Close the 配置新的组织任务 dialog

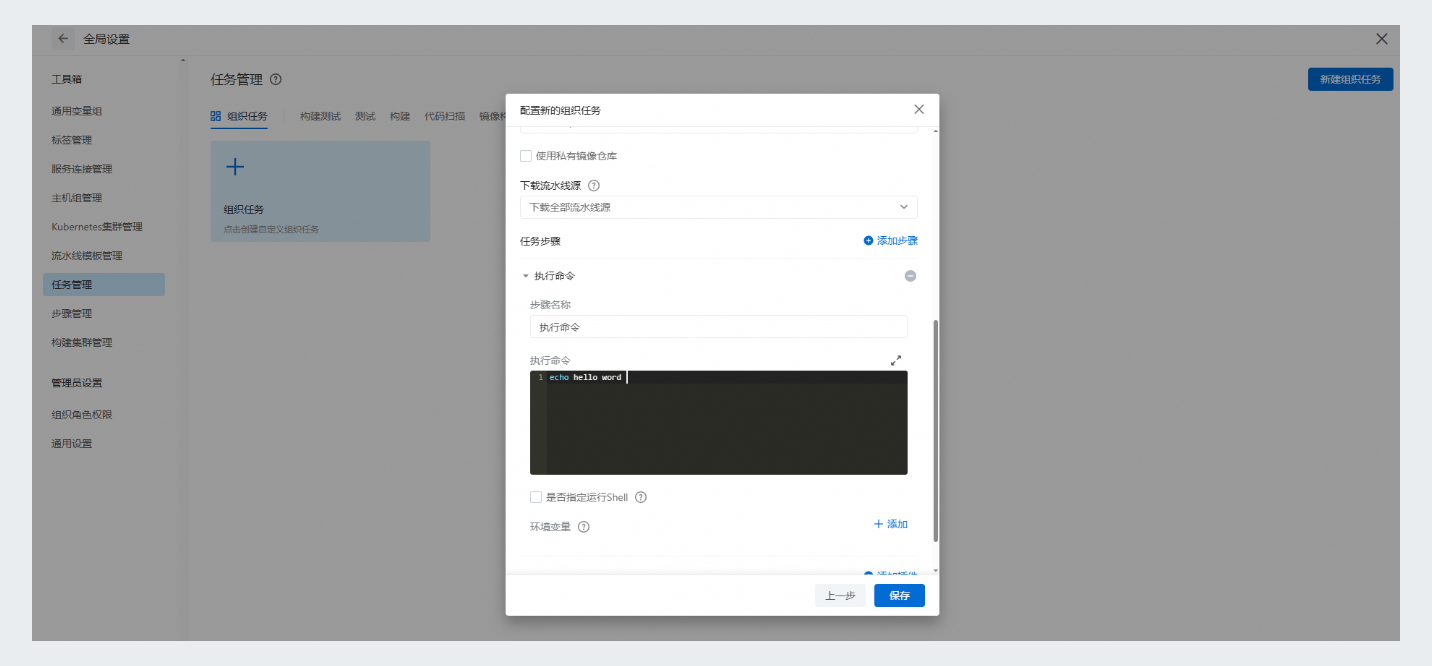point(919,109)
